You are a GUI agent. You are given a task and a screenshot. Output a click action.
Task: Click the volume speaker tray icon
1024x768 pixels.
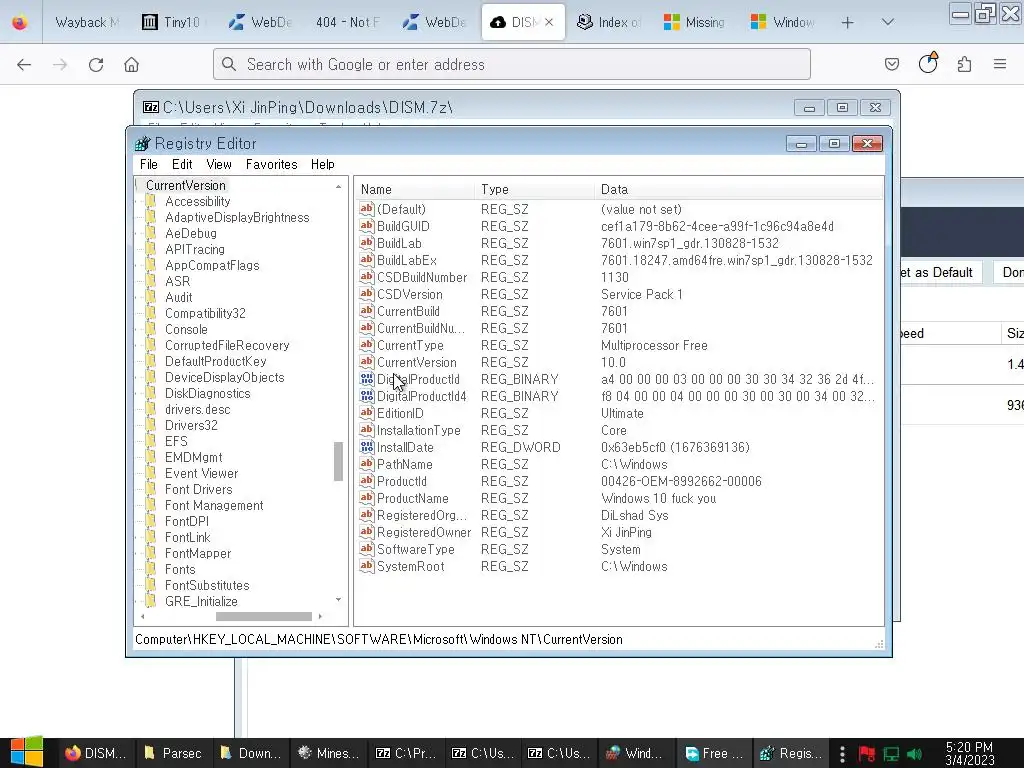click(x=914, y=754)
